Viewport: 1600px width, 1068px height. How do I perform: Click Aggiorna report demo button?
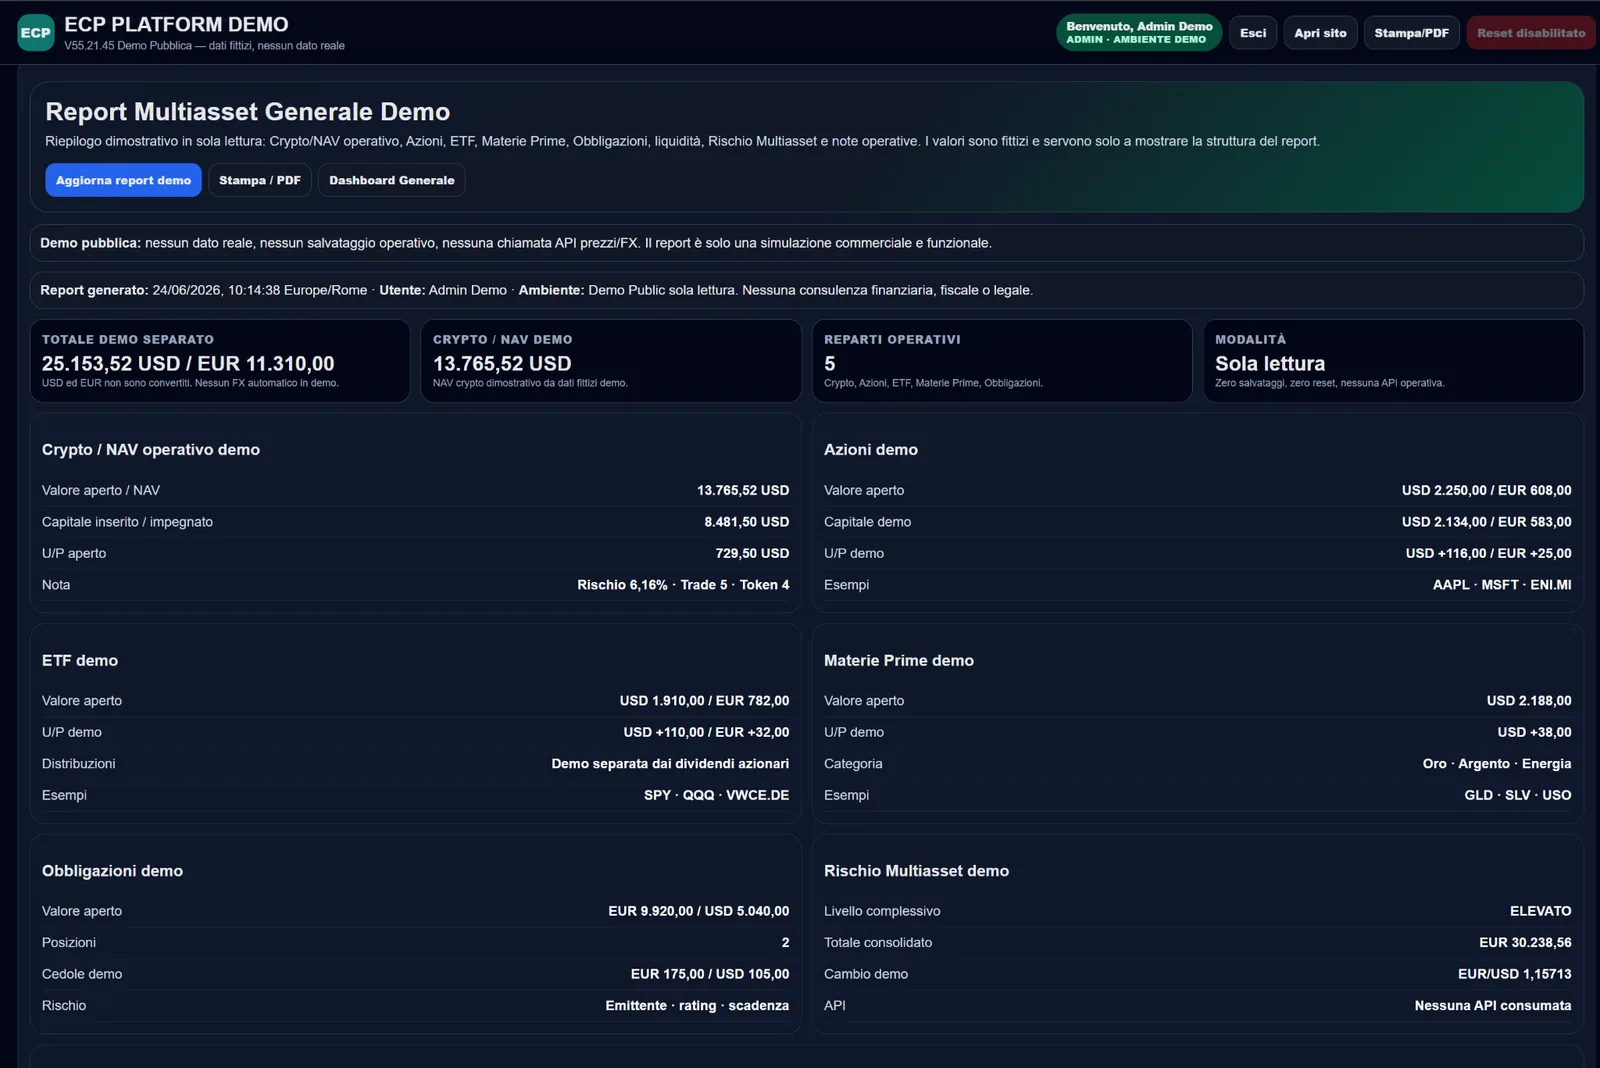click(123, 180)
